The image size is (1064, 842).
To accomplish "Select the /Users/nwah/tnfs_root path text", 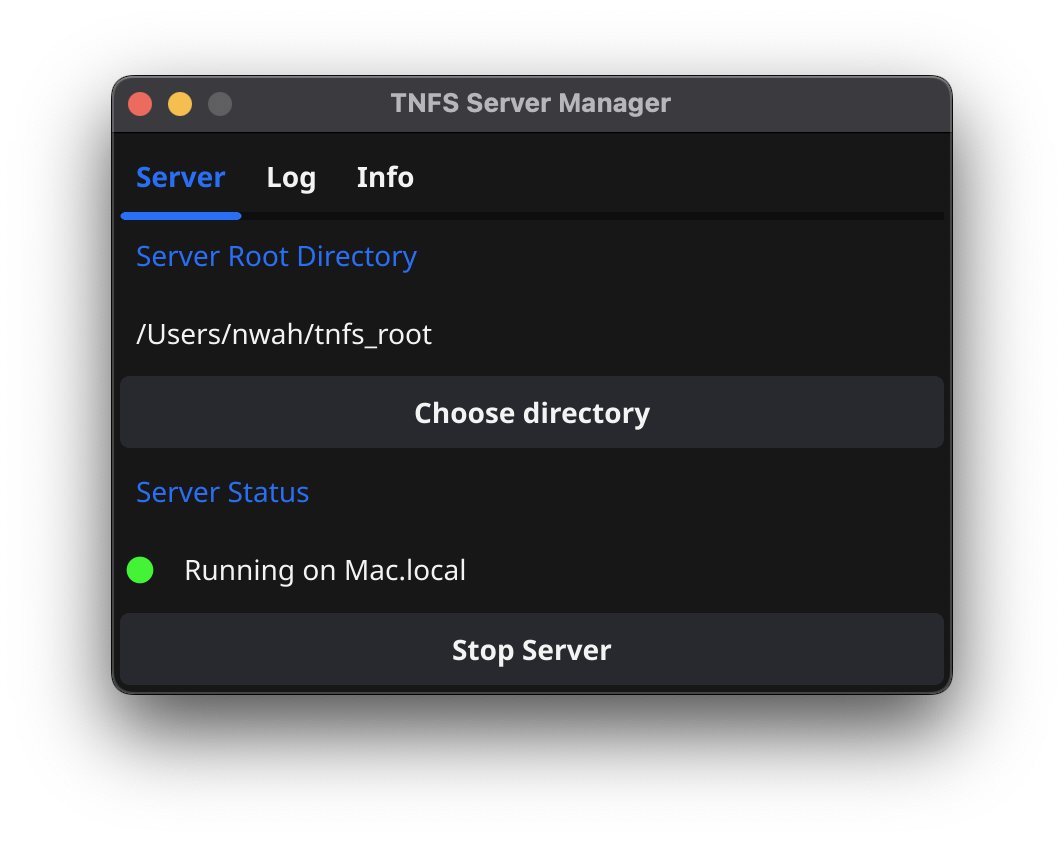I will point(284,334).
